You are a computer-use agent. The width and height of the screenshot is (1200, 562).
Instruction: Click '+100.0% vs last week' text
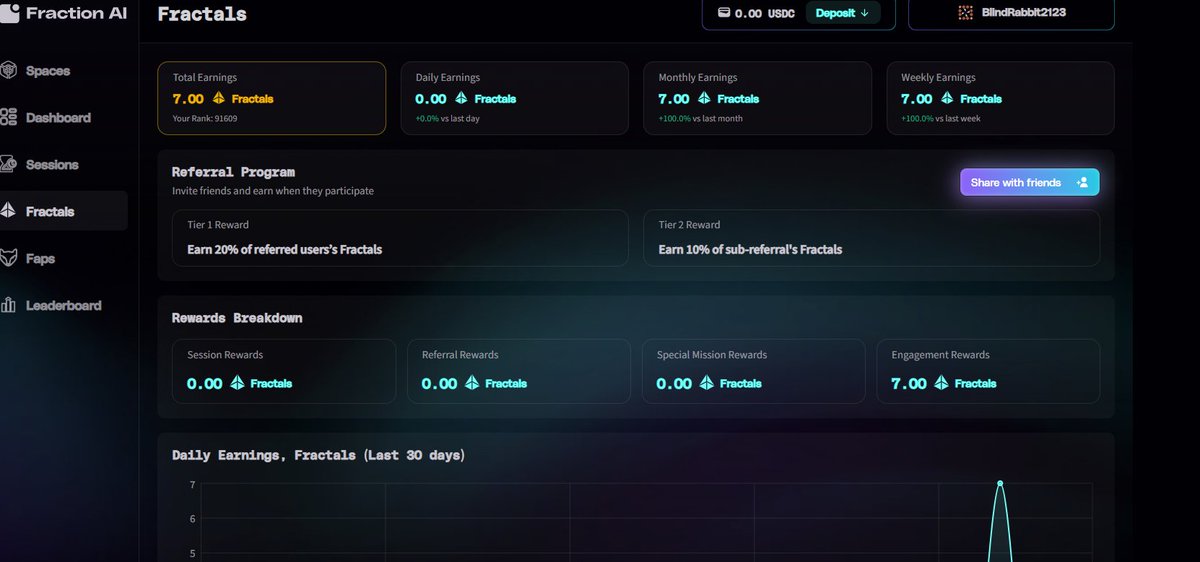pyautogui.click(x=941, y=118)
